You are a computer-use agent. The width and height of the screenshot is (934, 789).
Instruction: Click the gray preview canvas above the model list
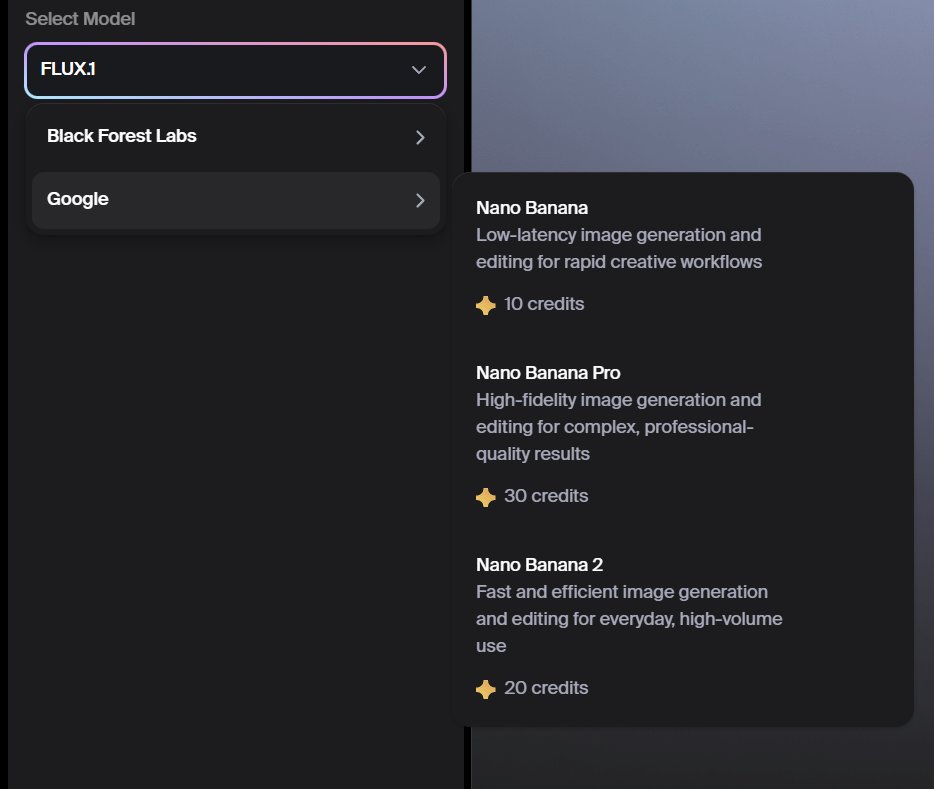pos(700,80)
